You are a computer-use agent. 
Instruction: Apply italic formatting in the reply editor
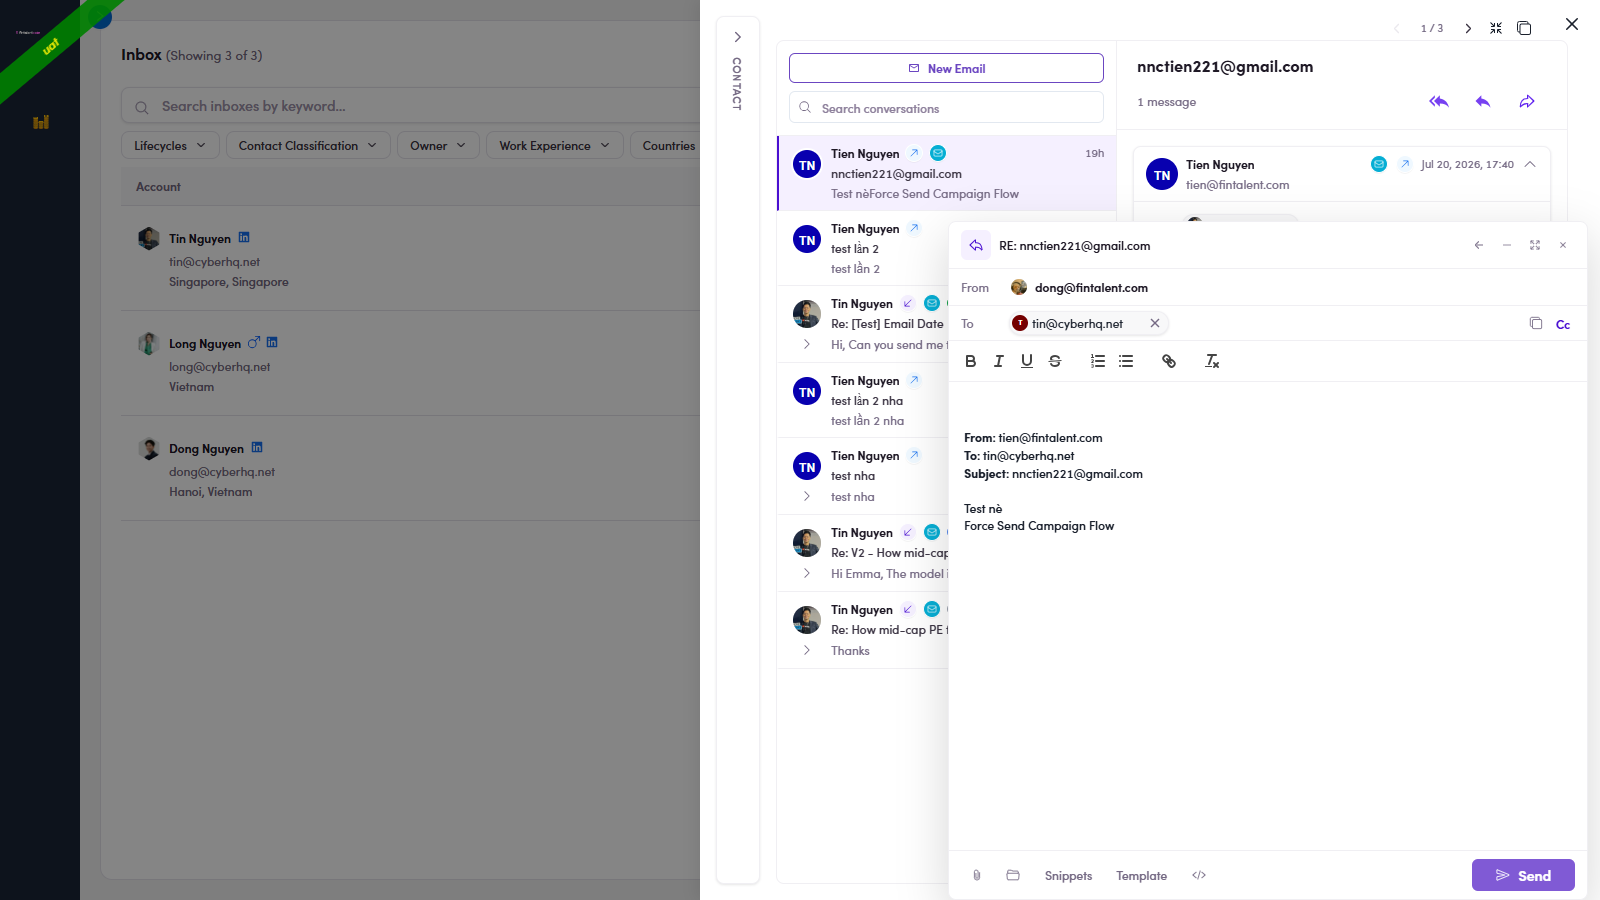click(998, 361)
